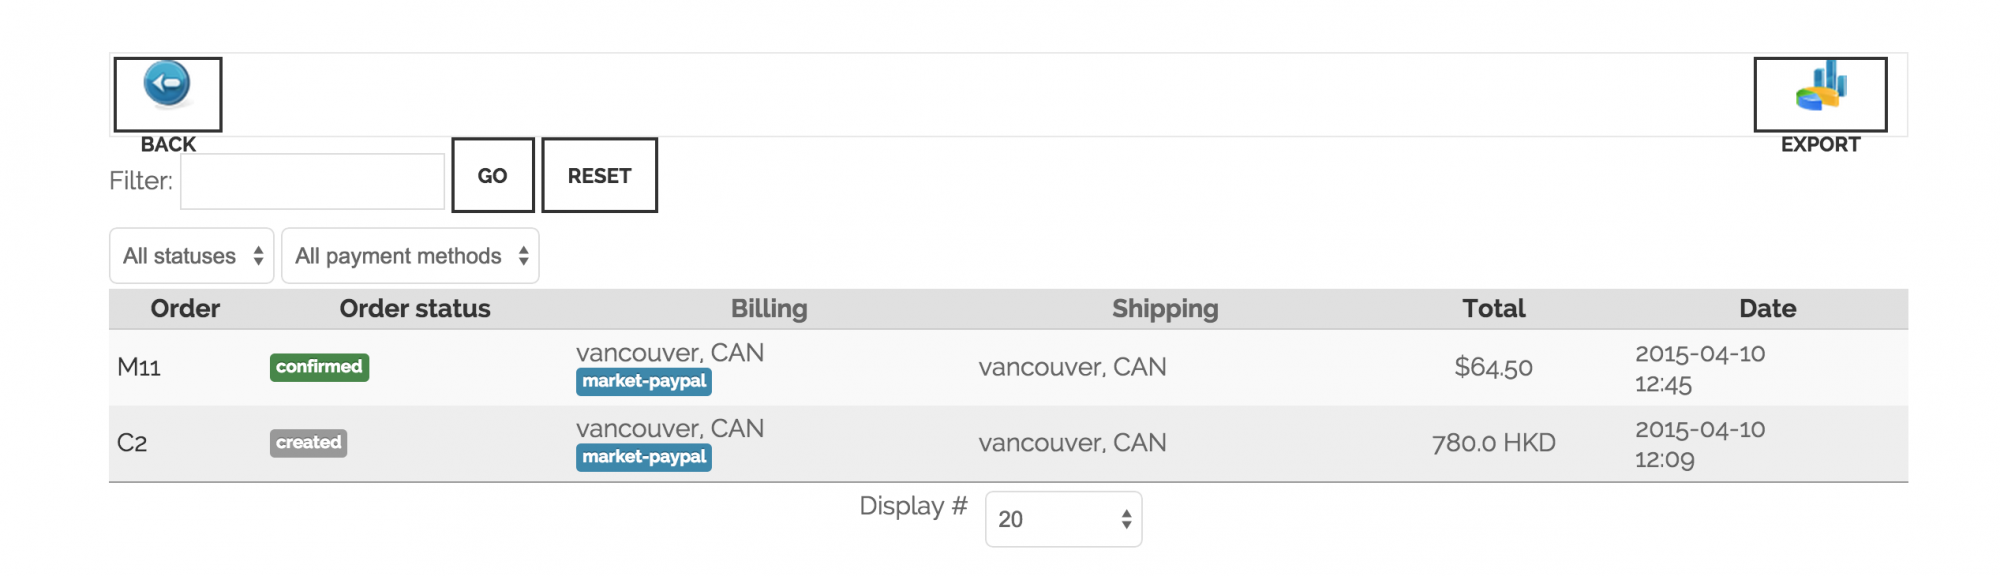Click the RESET button
Screen dimensions: 2000x576
[x=599, y=175]
